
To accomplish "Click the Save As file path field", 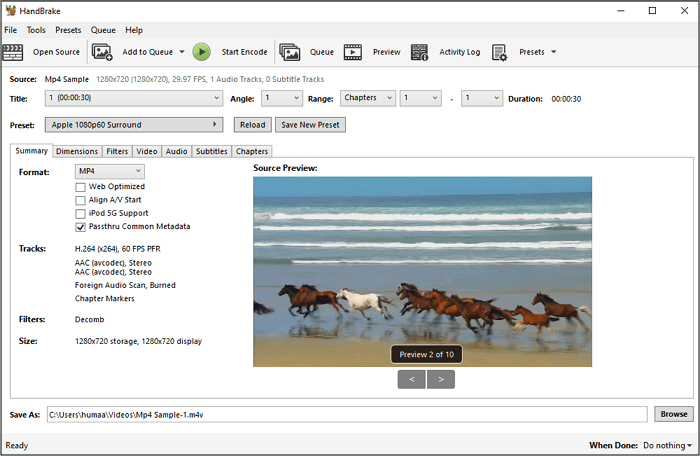I will pos(346,414).
